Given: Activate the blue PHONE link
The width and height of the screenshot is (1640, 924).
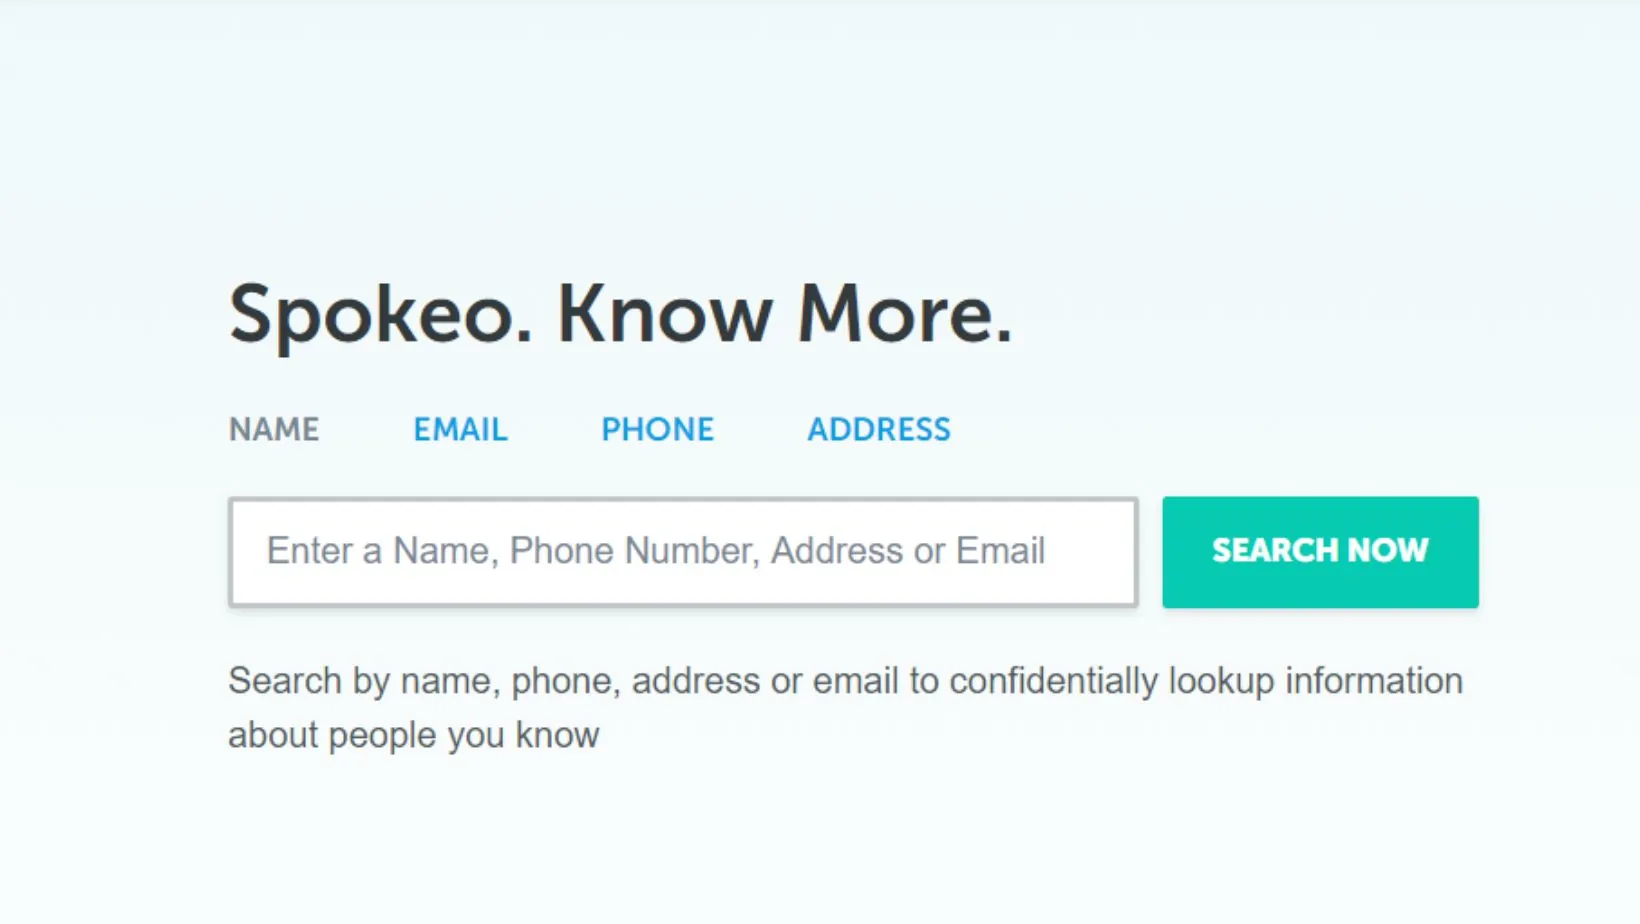Looking at the screenshot, I should 657,429.
